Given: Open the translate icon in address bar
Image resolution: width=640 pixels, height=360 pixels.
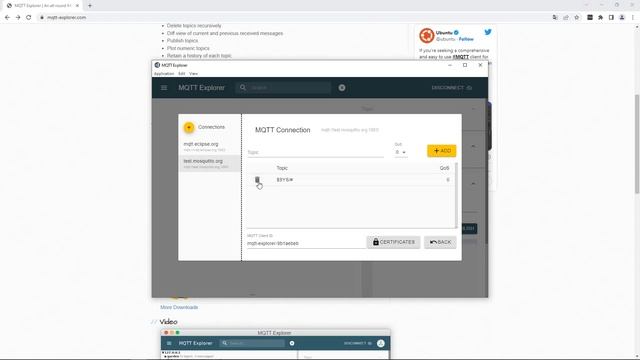Looking at the screenshot, I should (555, 18).
